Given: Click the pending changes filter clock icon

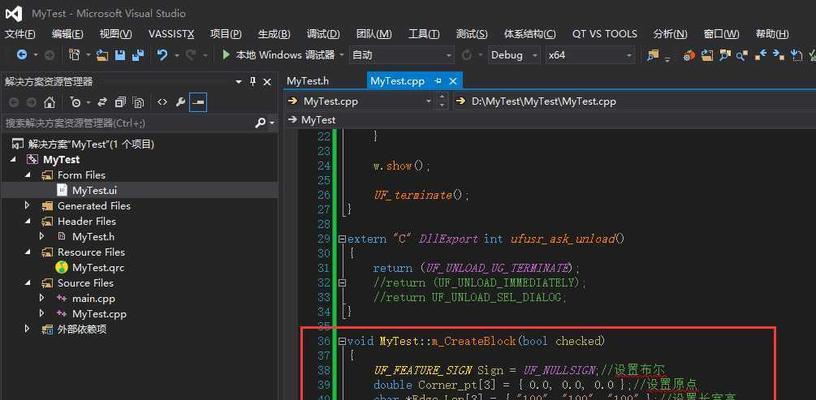Looking at the screenshot, I should (x=75, y=102).
